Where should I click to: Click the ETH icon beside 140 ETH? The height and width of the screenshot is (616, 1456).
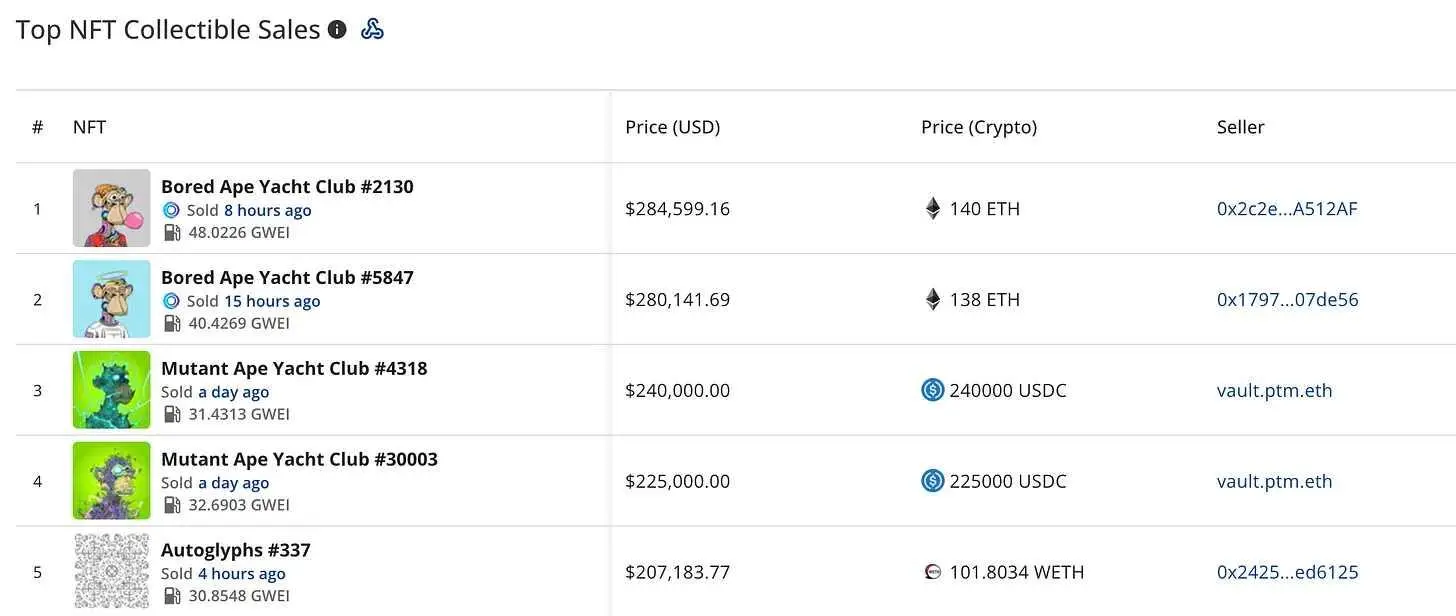[933, 209]
